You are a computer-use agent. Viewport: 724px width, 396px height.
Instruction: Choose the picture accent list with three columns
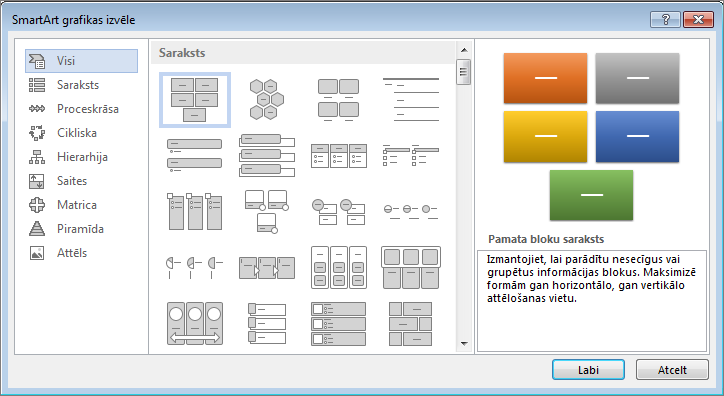coord(194,211)
